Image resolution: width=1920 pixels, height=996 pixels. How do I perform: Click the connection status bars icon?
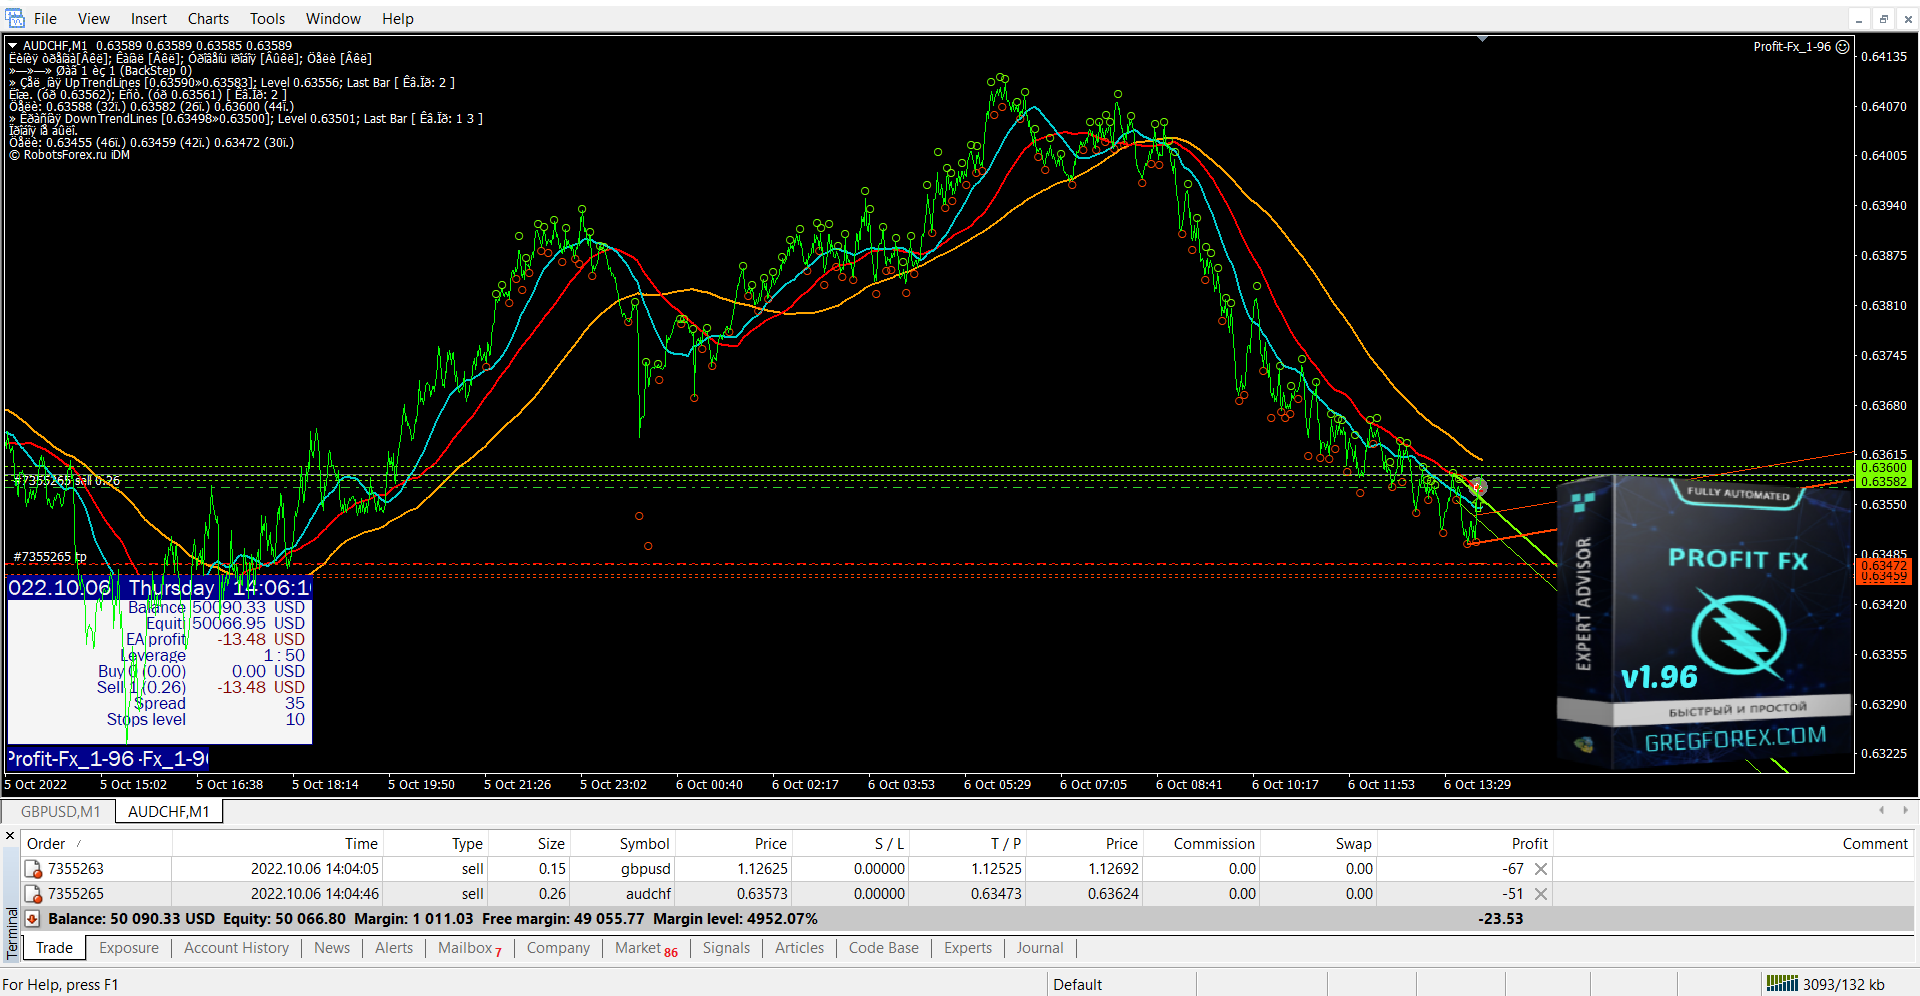pos(1781,984)
